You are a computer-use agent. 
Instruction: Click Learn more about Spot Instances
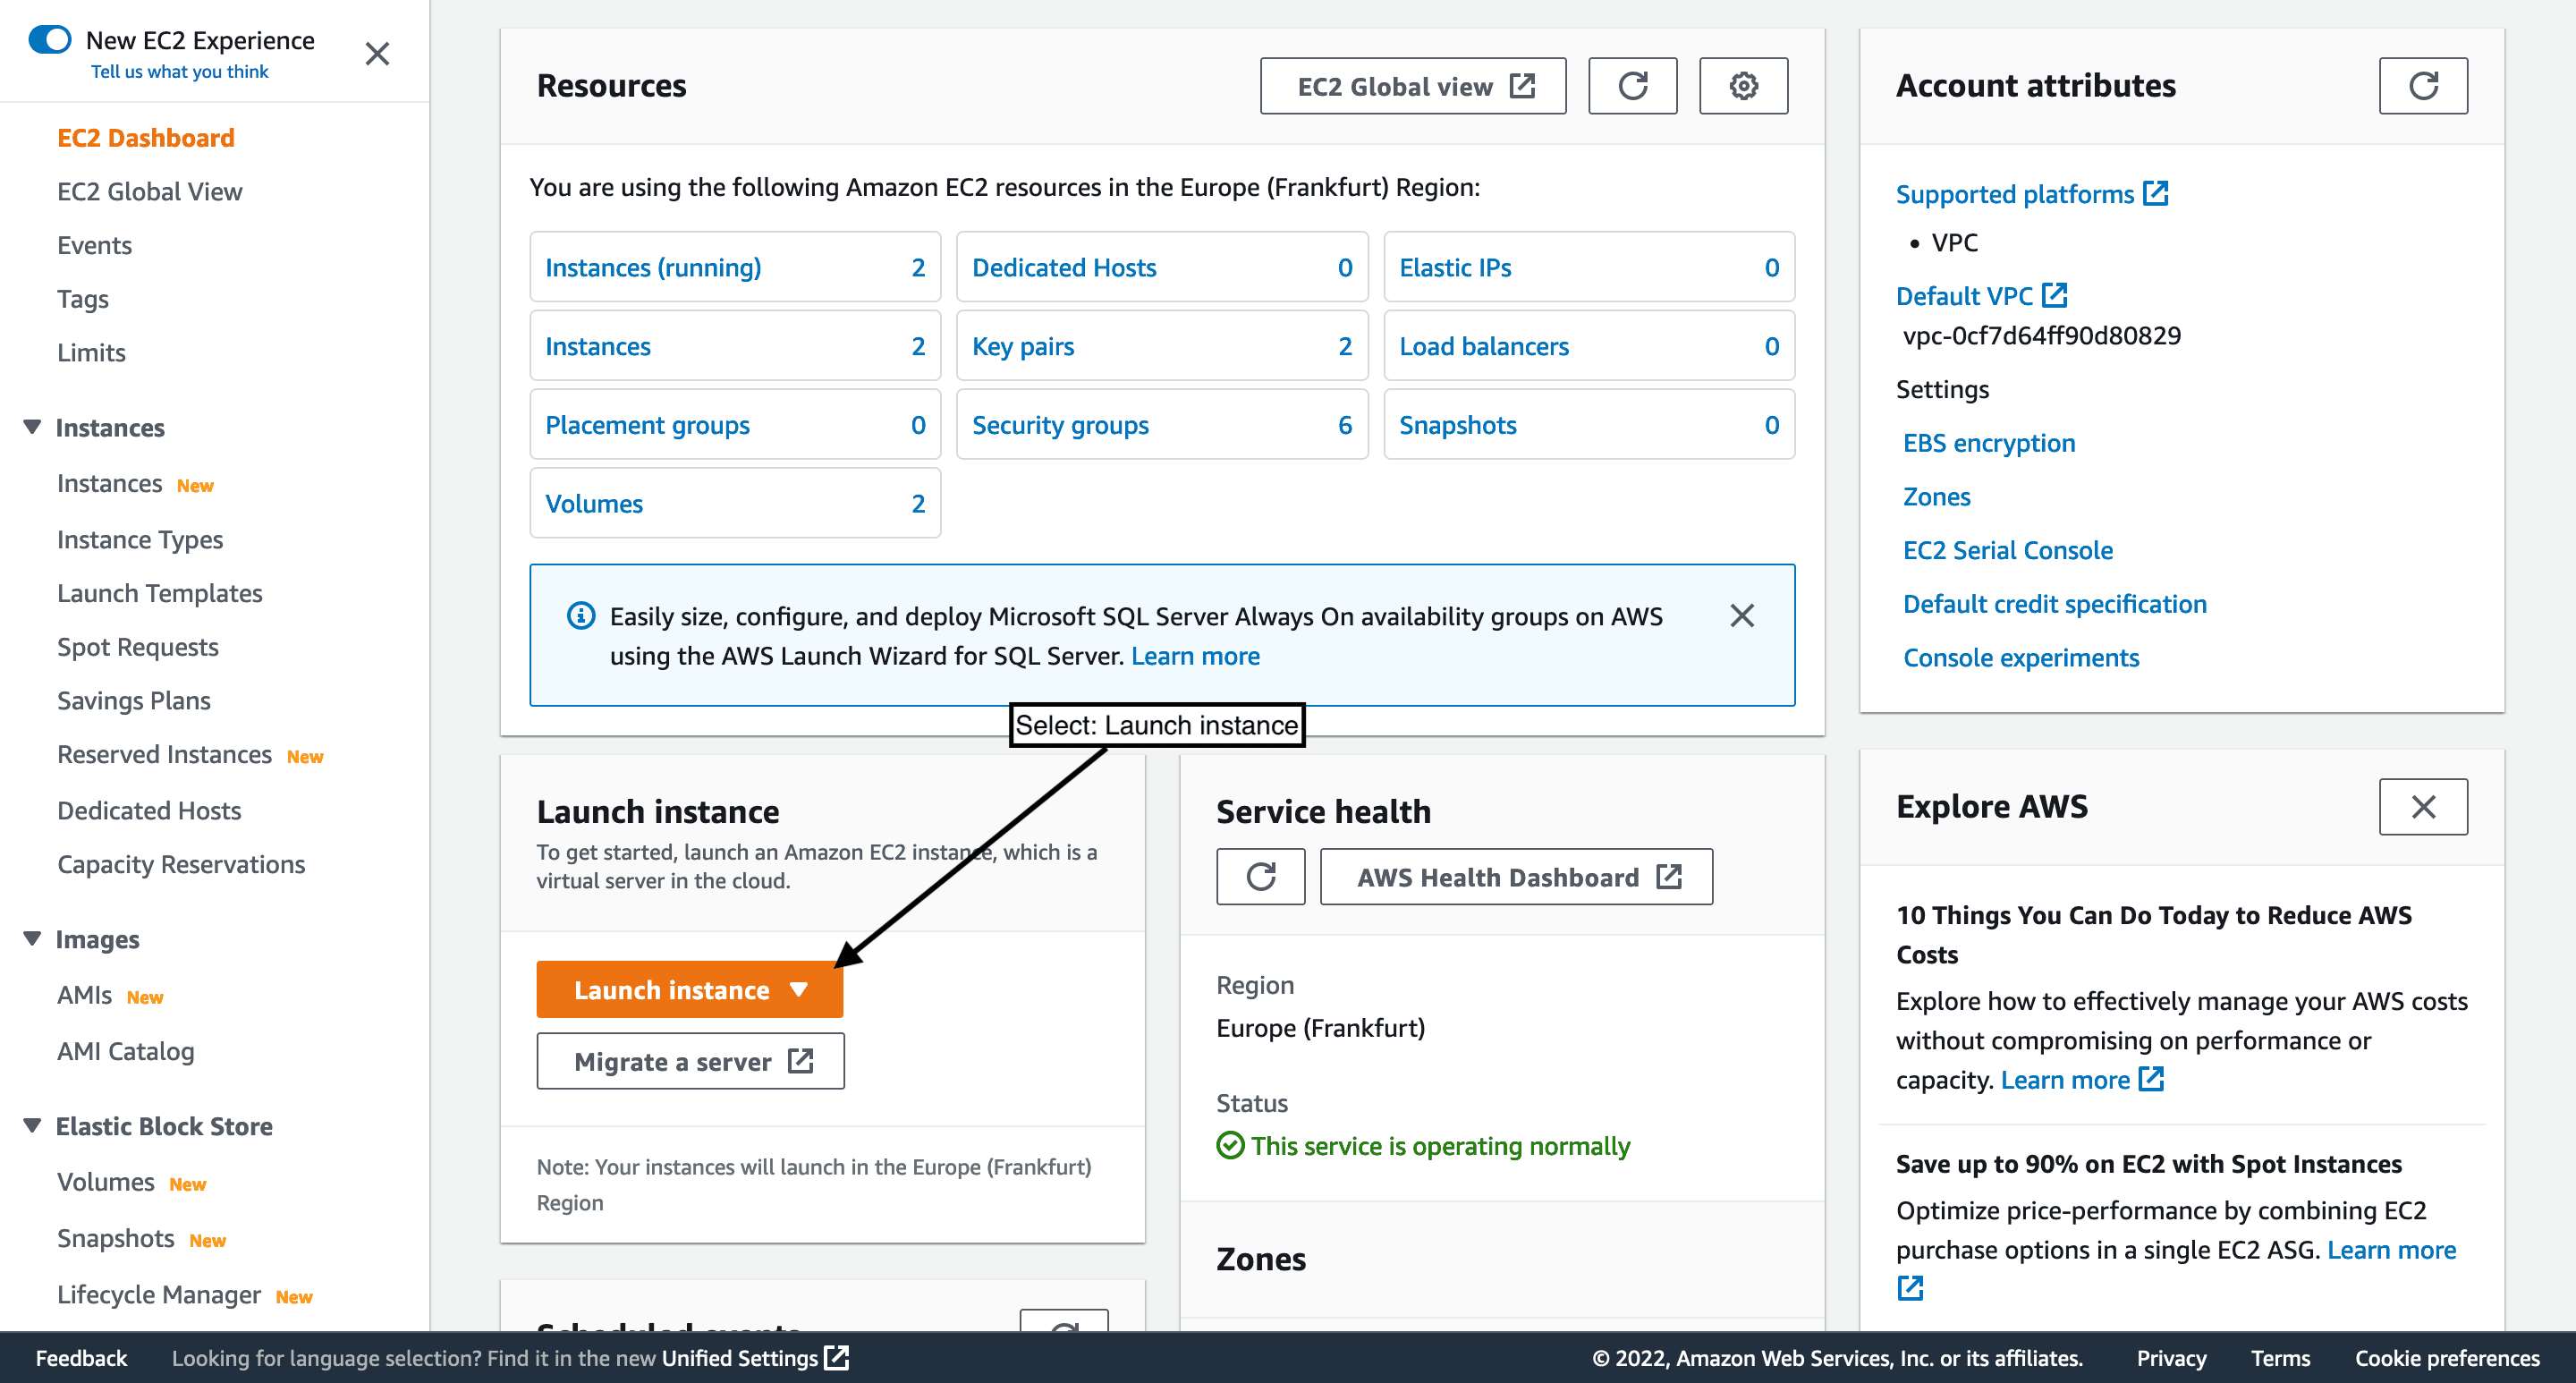click(x=2391, y=1250)
